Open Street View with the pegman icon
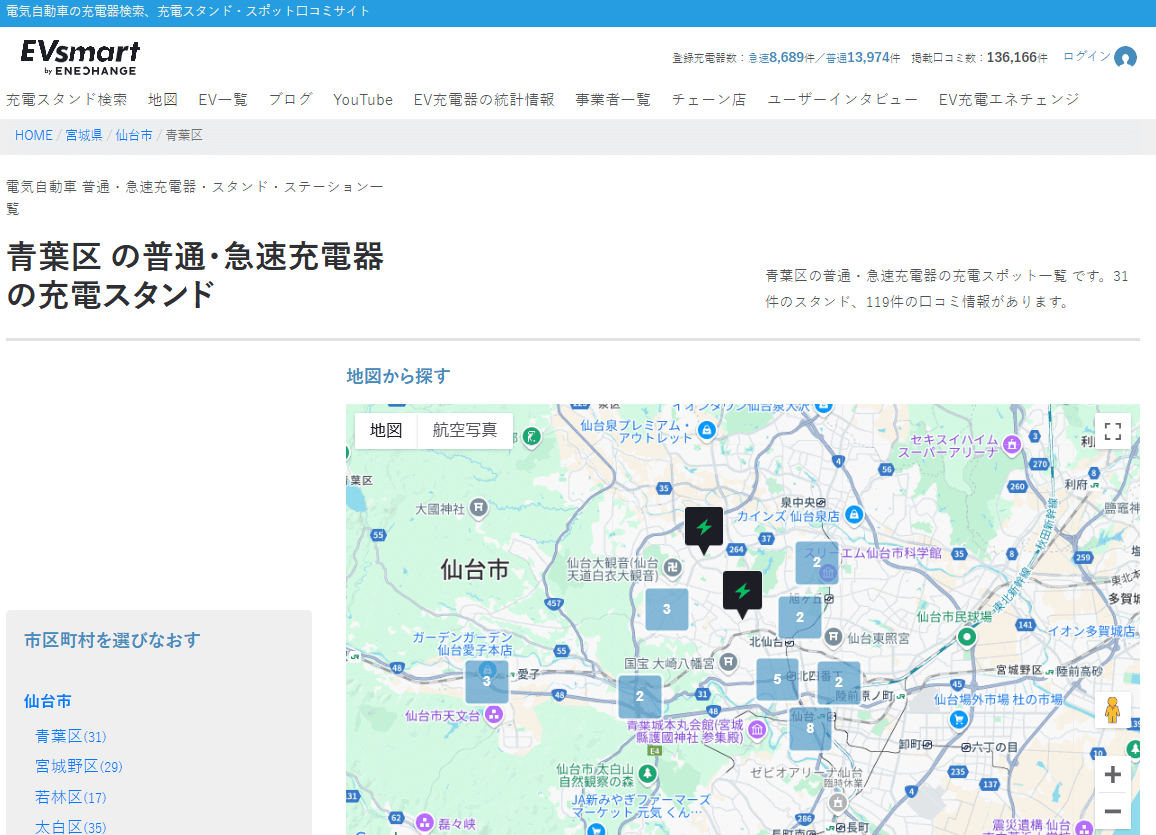1156x835 pixels. point(1112,710)
